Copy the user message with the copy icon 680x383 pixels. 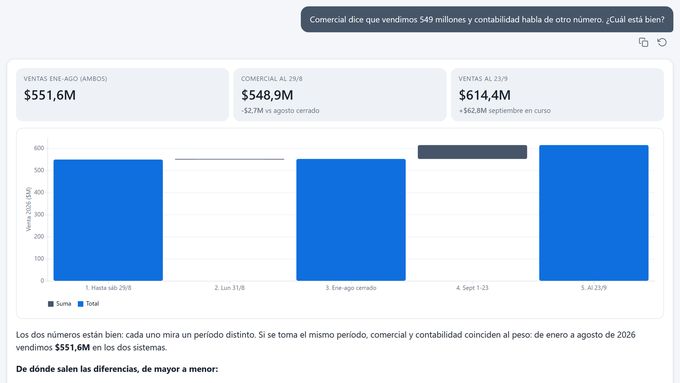click(x=643, y=42)
